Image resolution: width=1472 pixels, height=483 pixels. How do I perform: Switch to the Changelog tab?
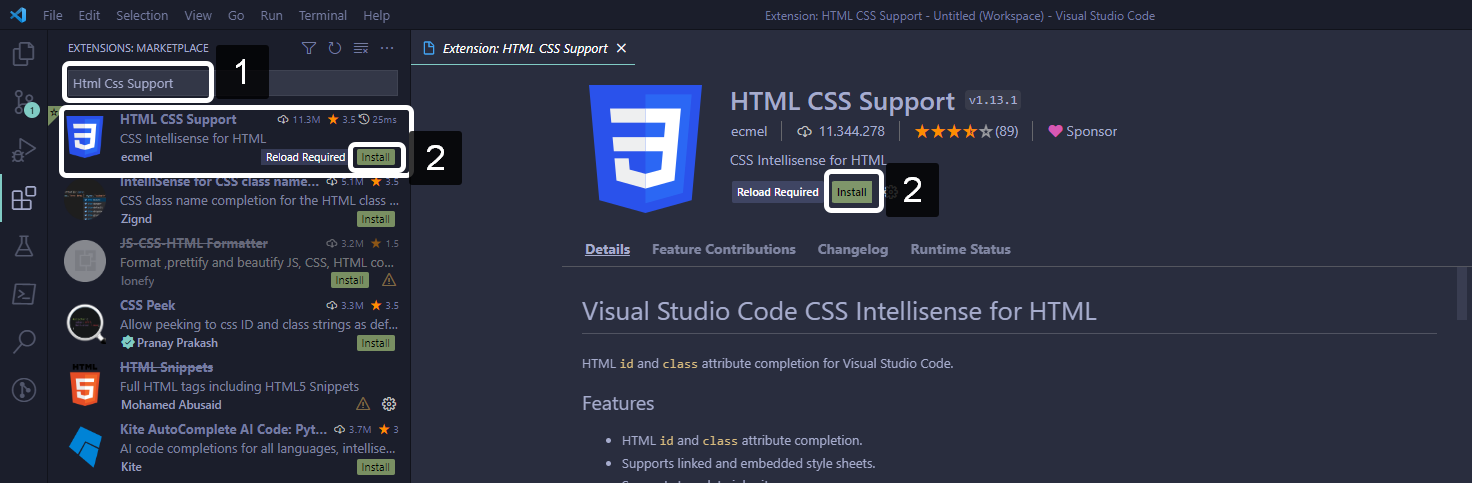tap(853, 249)
